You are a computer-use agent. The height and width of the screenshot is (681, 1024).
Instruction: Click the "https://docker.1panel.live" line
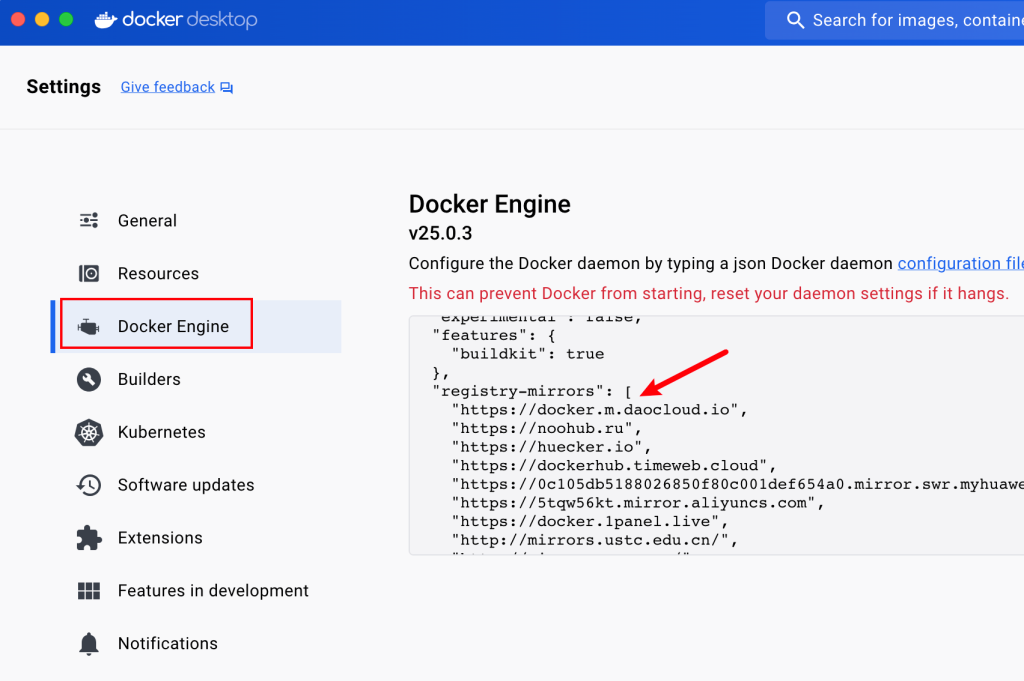pos(590,522)
